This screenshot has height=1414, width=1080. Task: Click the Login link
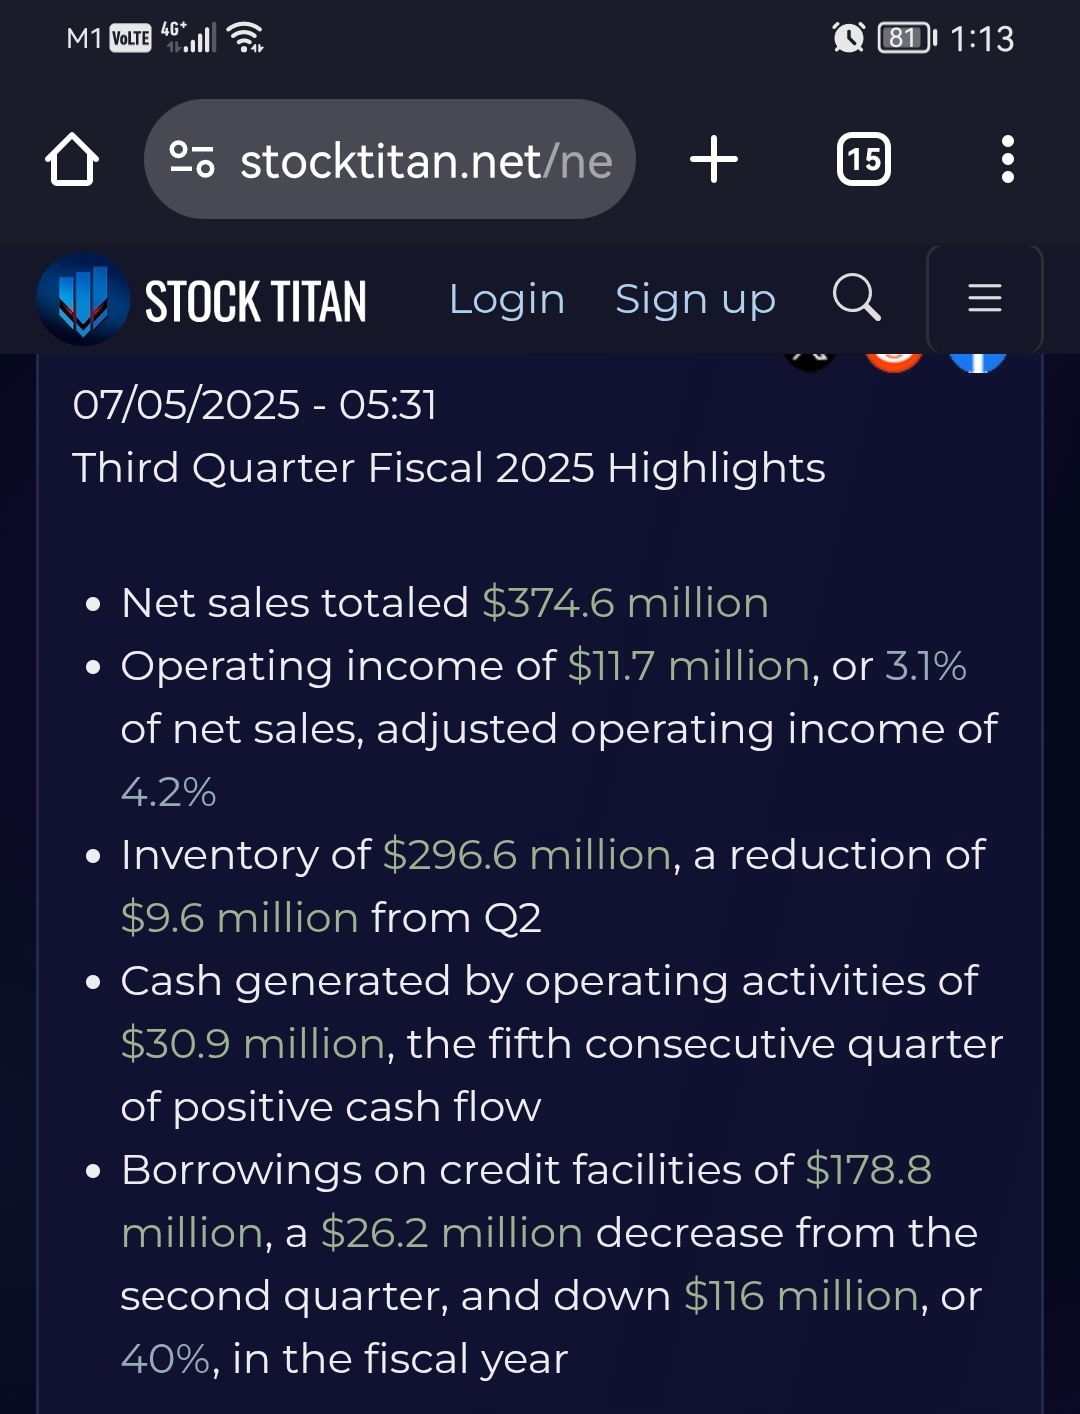click(507, 299)
